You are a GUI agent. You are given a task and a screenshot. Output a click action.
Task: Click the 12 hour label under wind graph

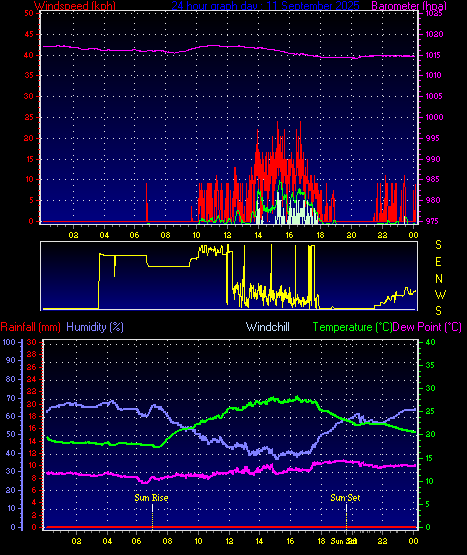pos(227,235)
